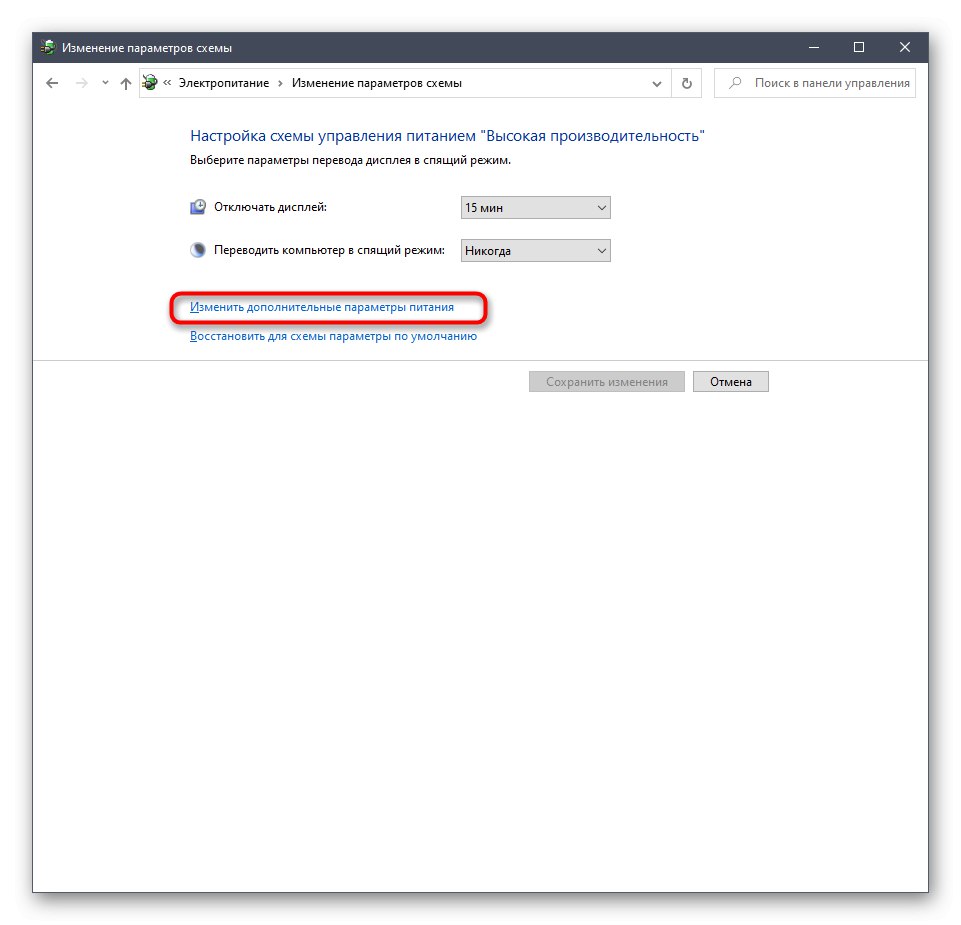Viewport: 961px width, 925px height.
Task: Click the refresh button in the address bar
Action: point(686,83)
